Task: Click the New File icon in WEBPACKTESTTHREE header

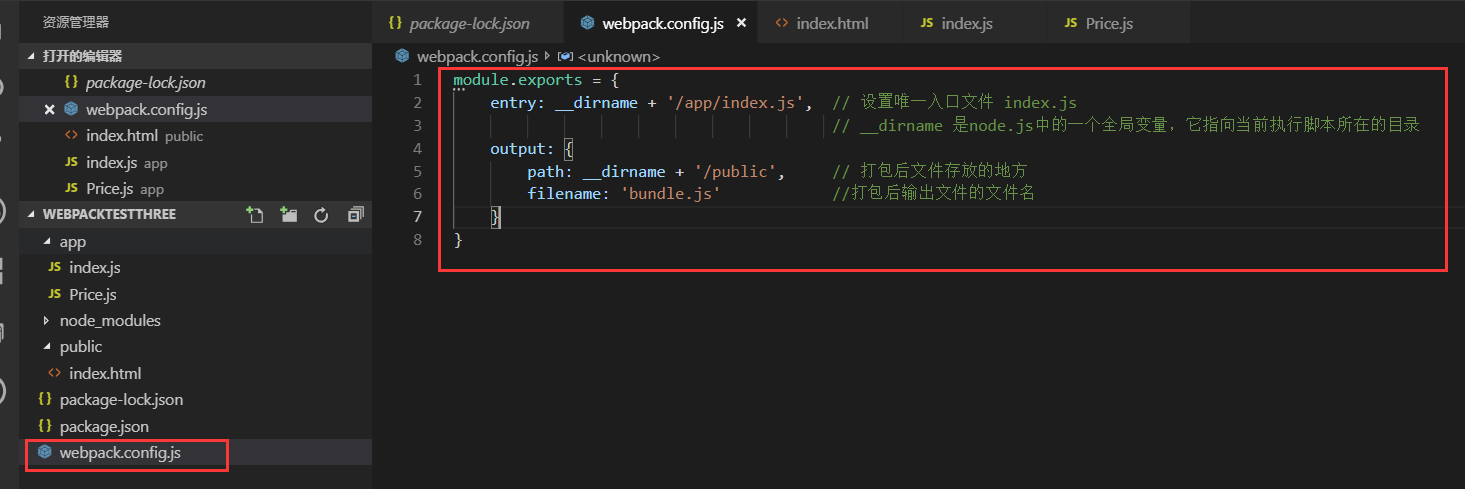Action: [255, 215]
